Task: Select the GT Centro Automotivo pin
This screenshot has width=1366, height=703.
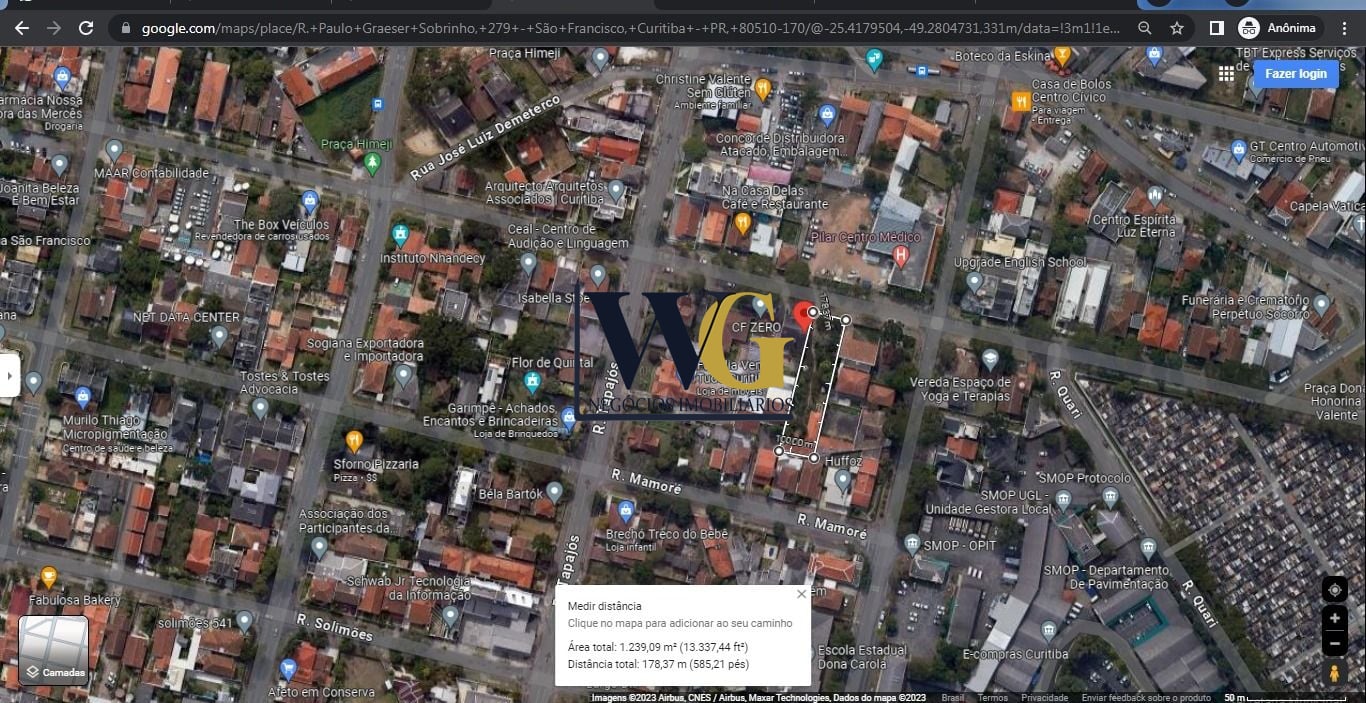Action: tap(1240, 149)
